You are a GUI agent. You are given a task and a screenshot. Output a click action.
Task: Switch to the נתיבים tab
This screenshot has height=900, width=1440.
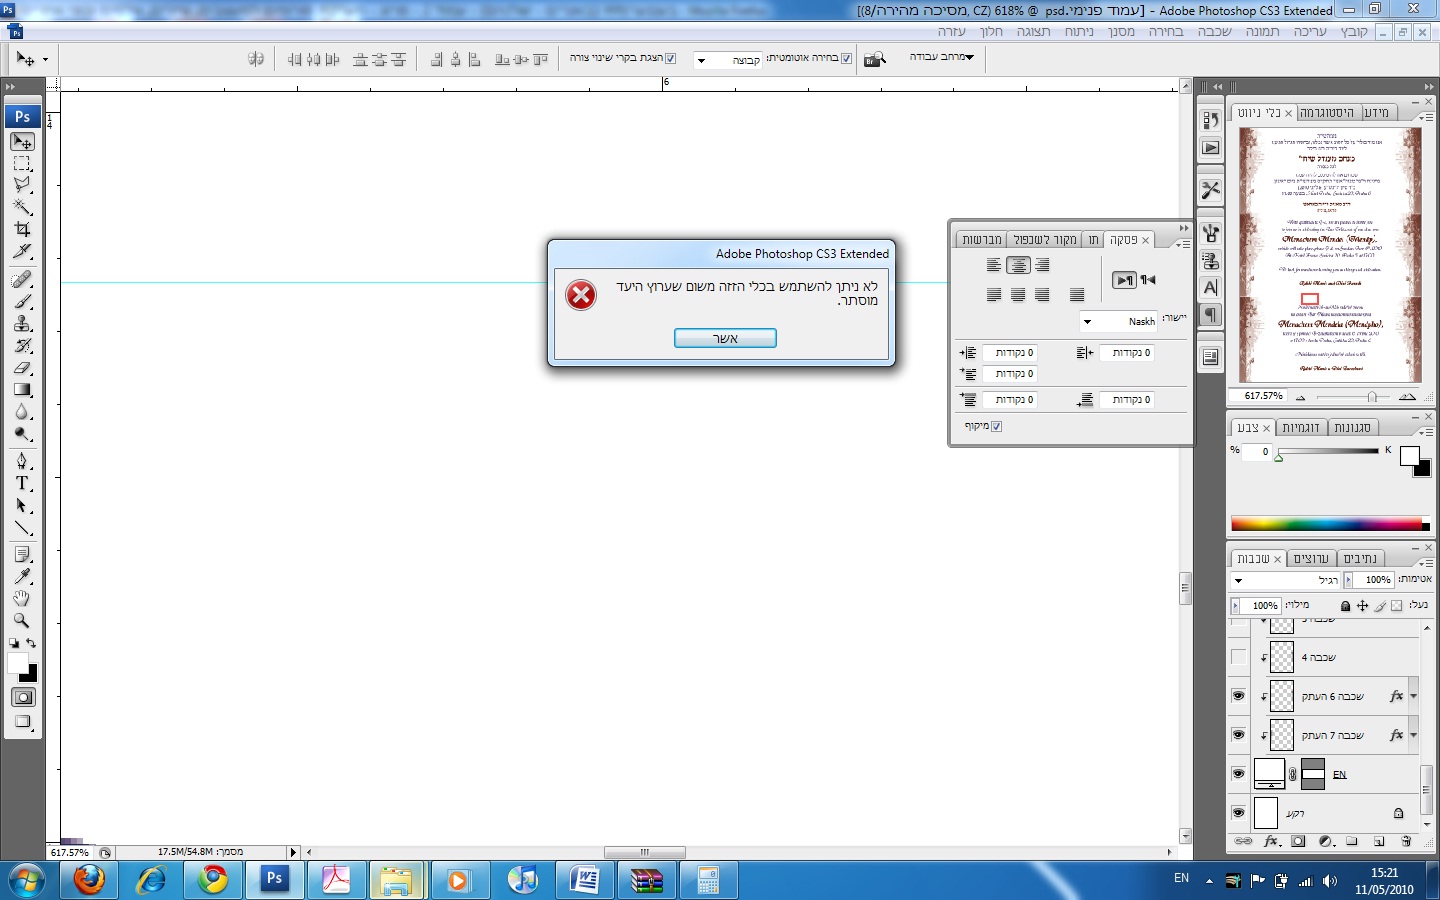coord(1360,558)
